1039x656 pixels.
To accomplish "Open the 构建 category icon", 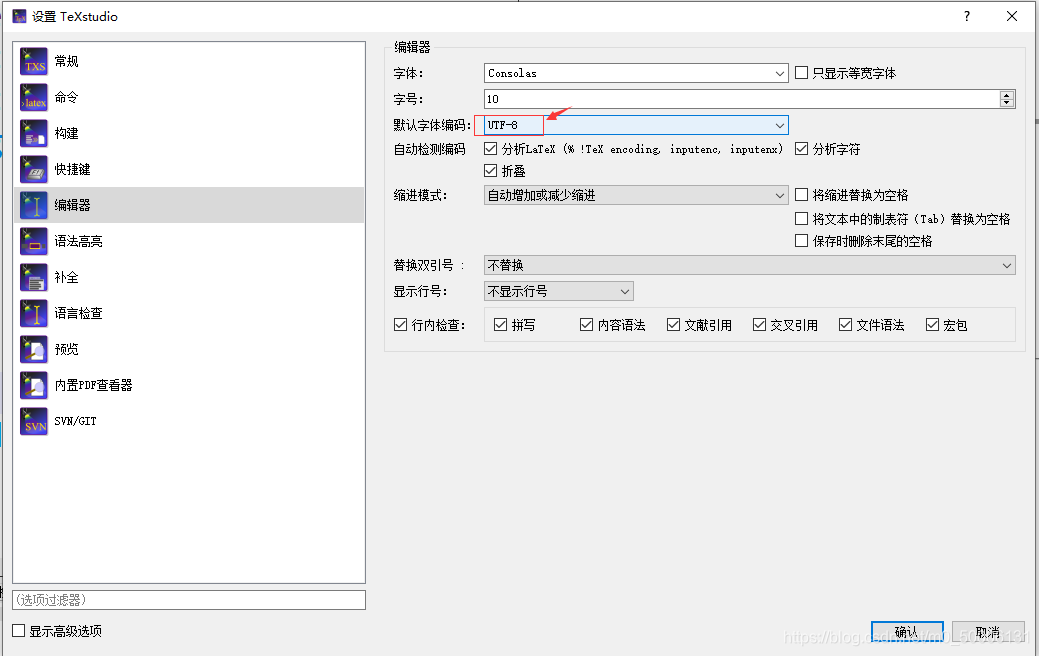I will tap(34, 133).
